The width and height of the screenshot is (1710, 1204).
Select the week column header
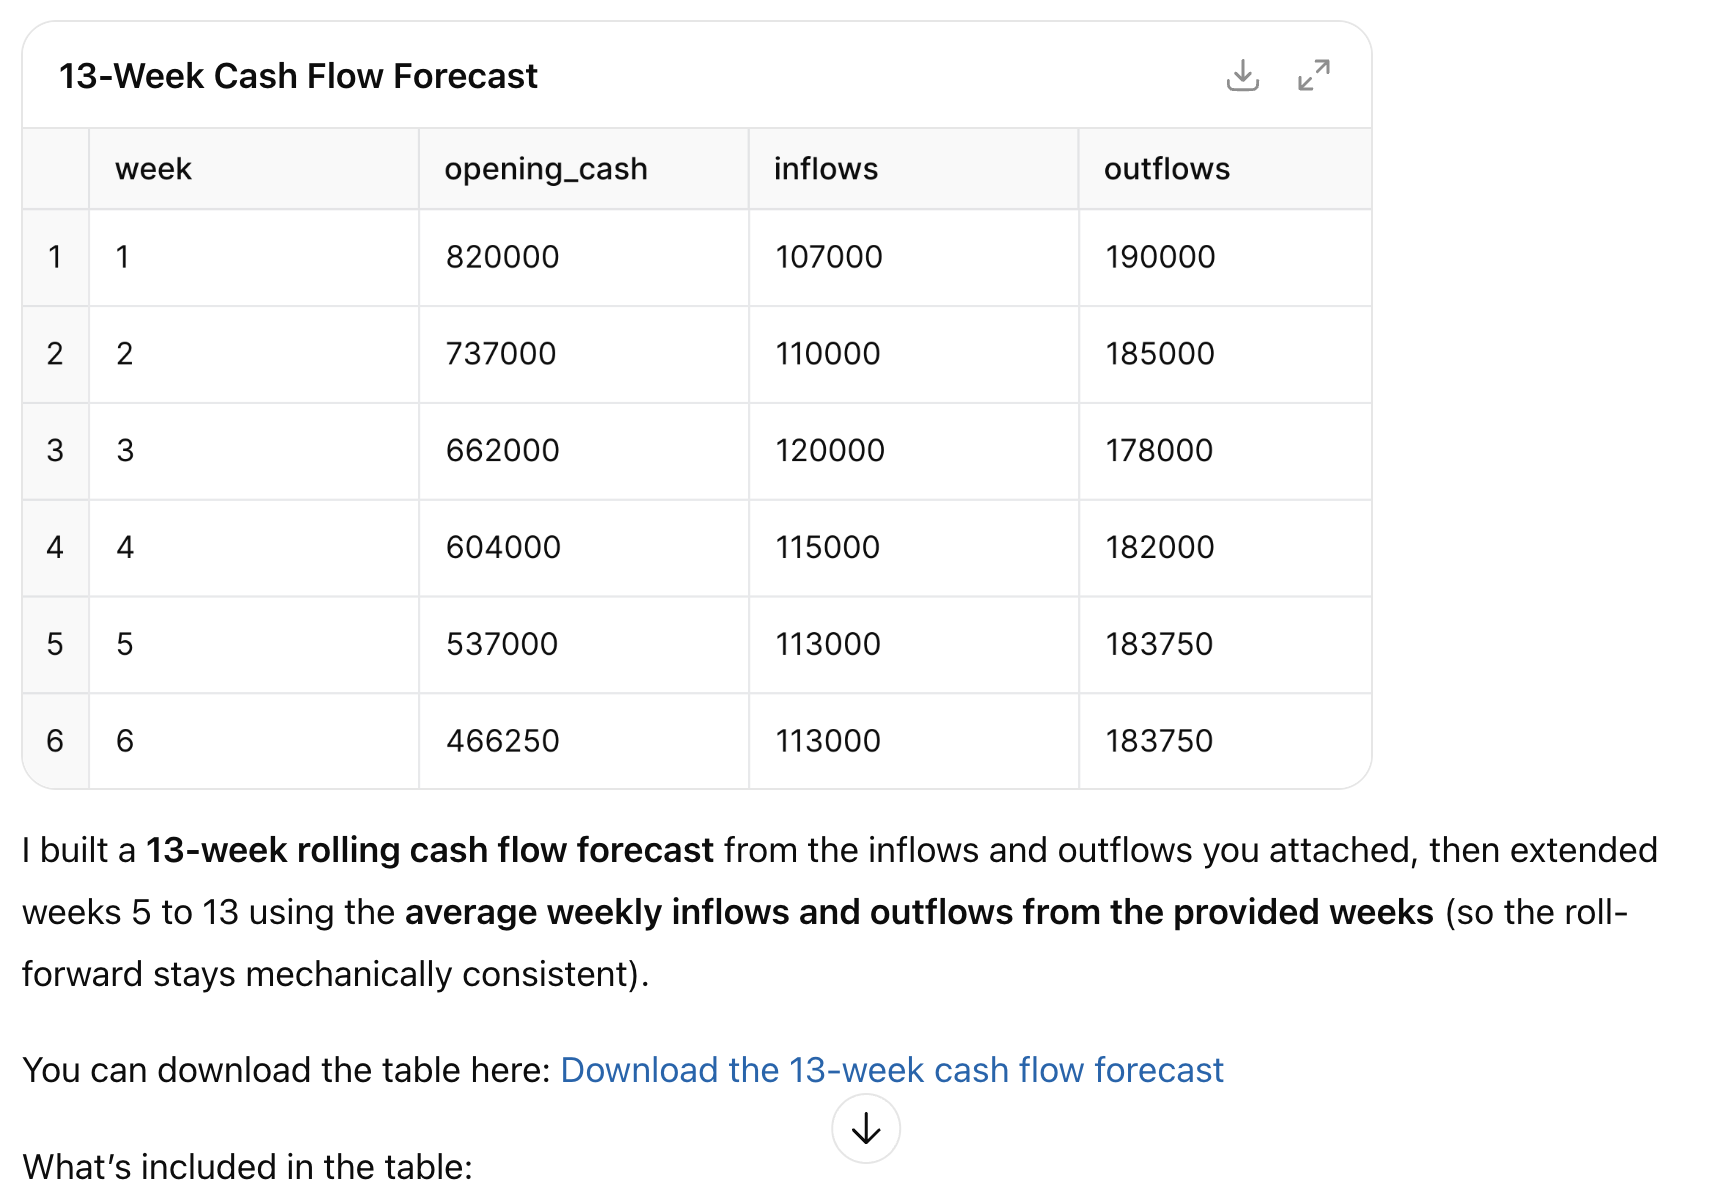[x=153, y=169]
